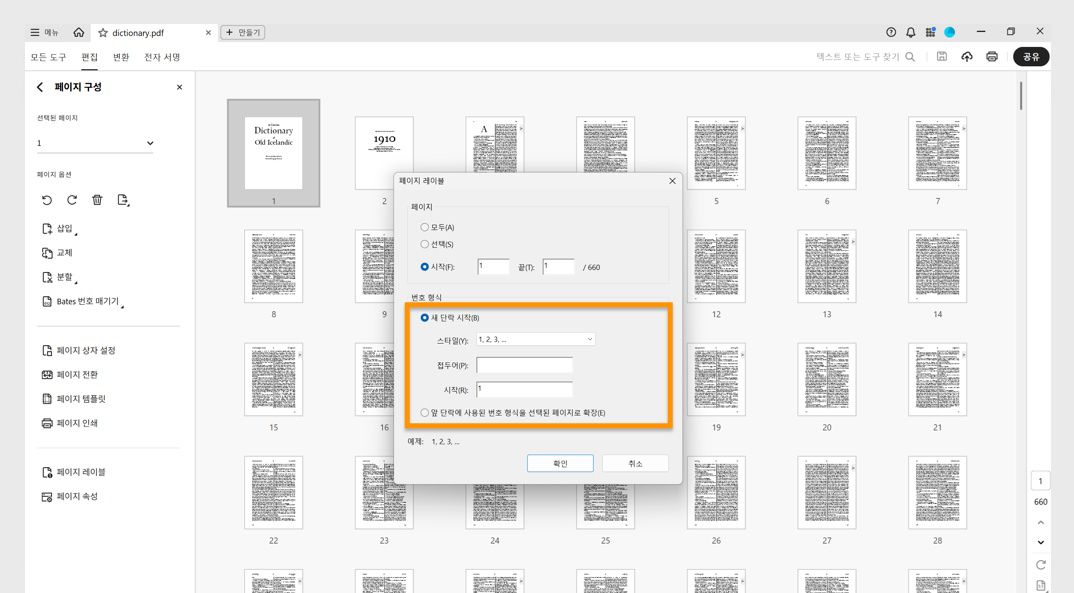
Task: Close the dictionary.pdf tab
Action: [x=208, y=32]
